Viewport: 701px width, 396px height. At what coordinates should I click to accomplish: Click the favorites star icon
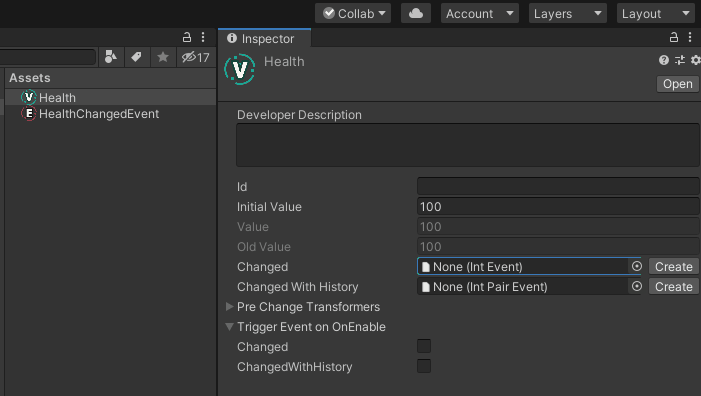(163, 57)
